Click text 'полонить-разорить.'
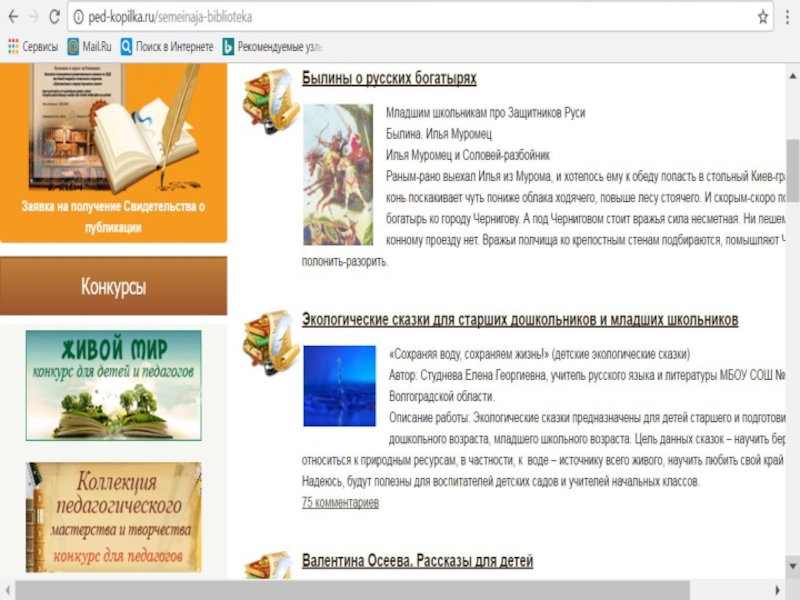 345,262
